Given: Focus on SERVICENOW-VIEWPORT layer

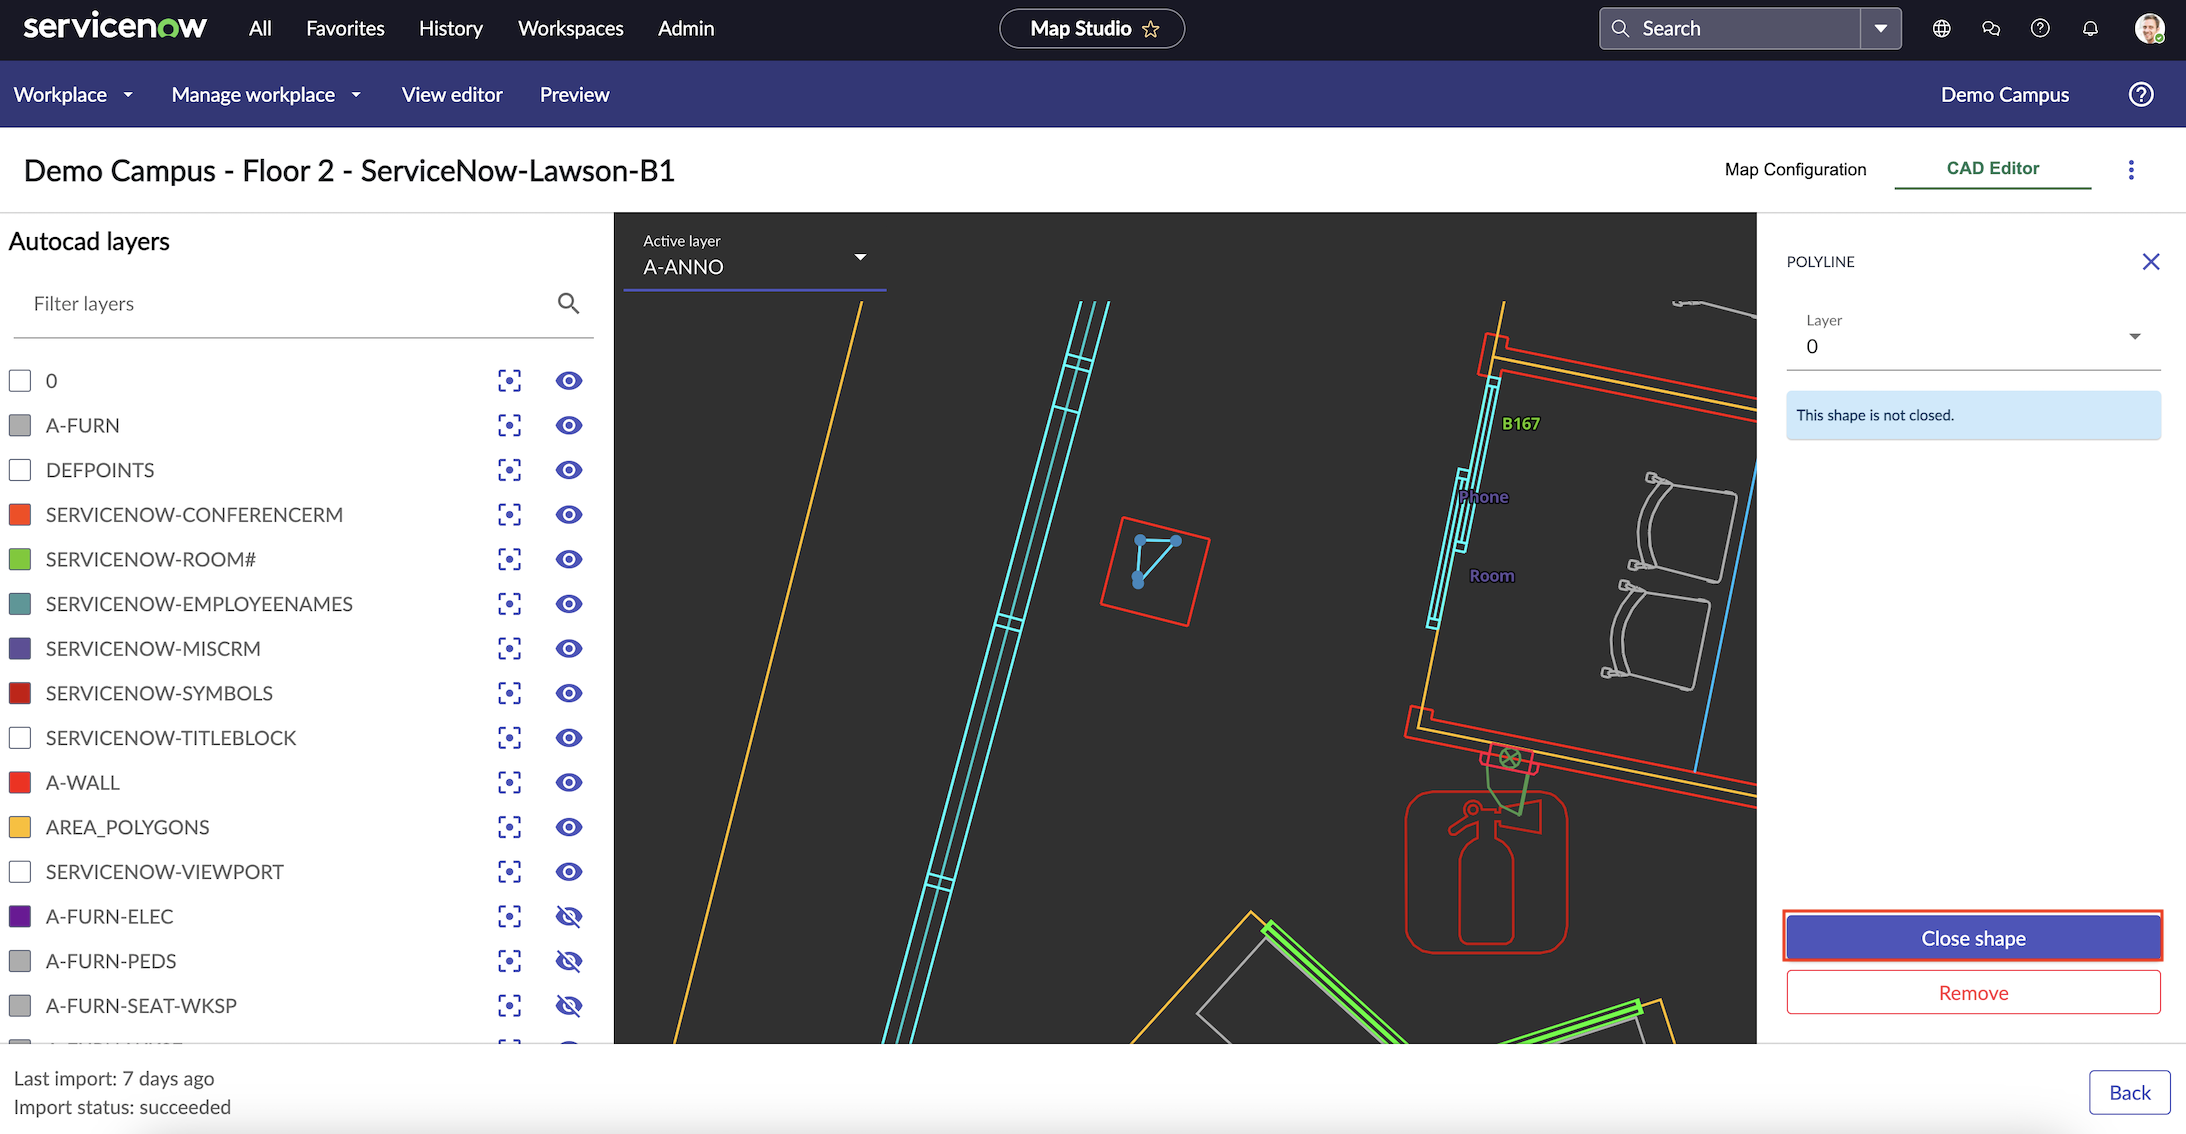Looking at the screenshot, I should (509, 872).
